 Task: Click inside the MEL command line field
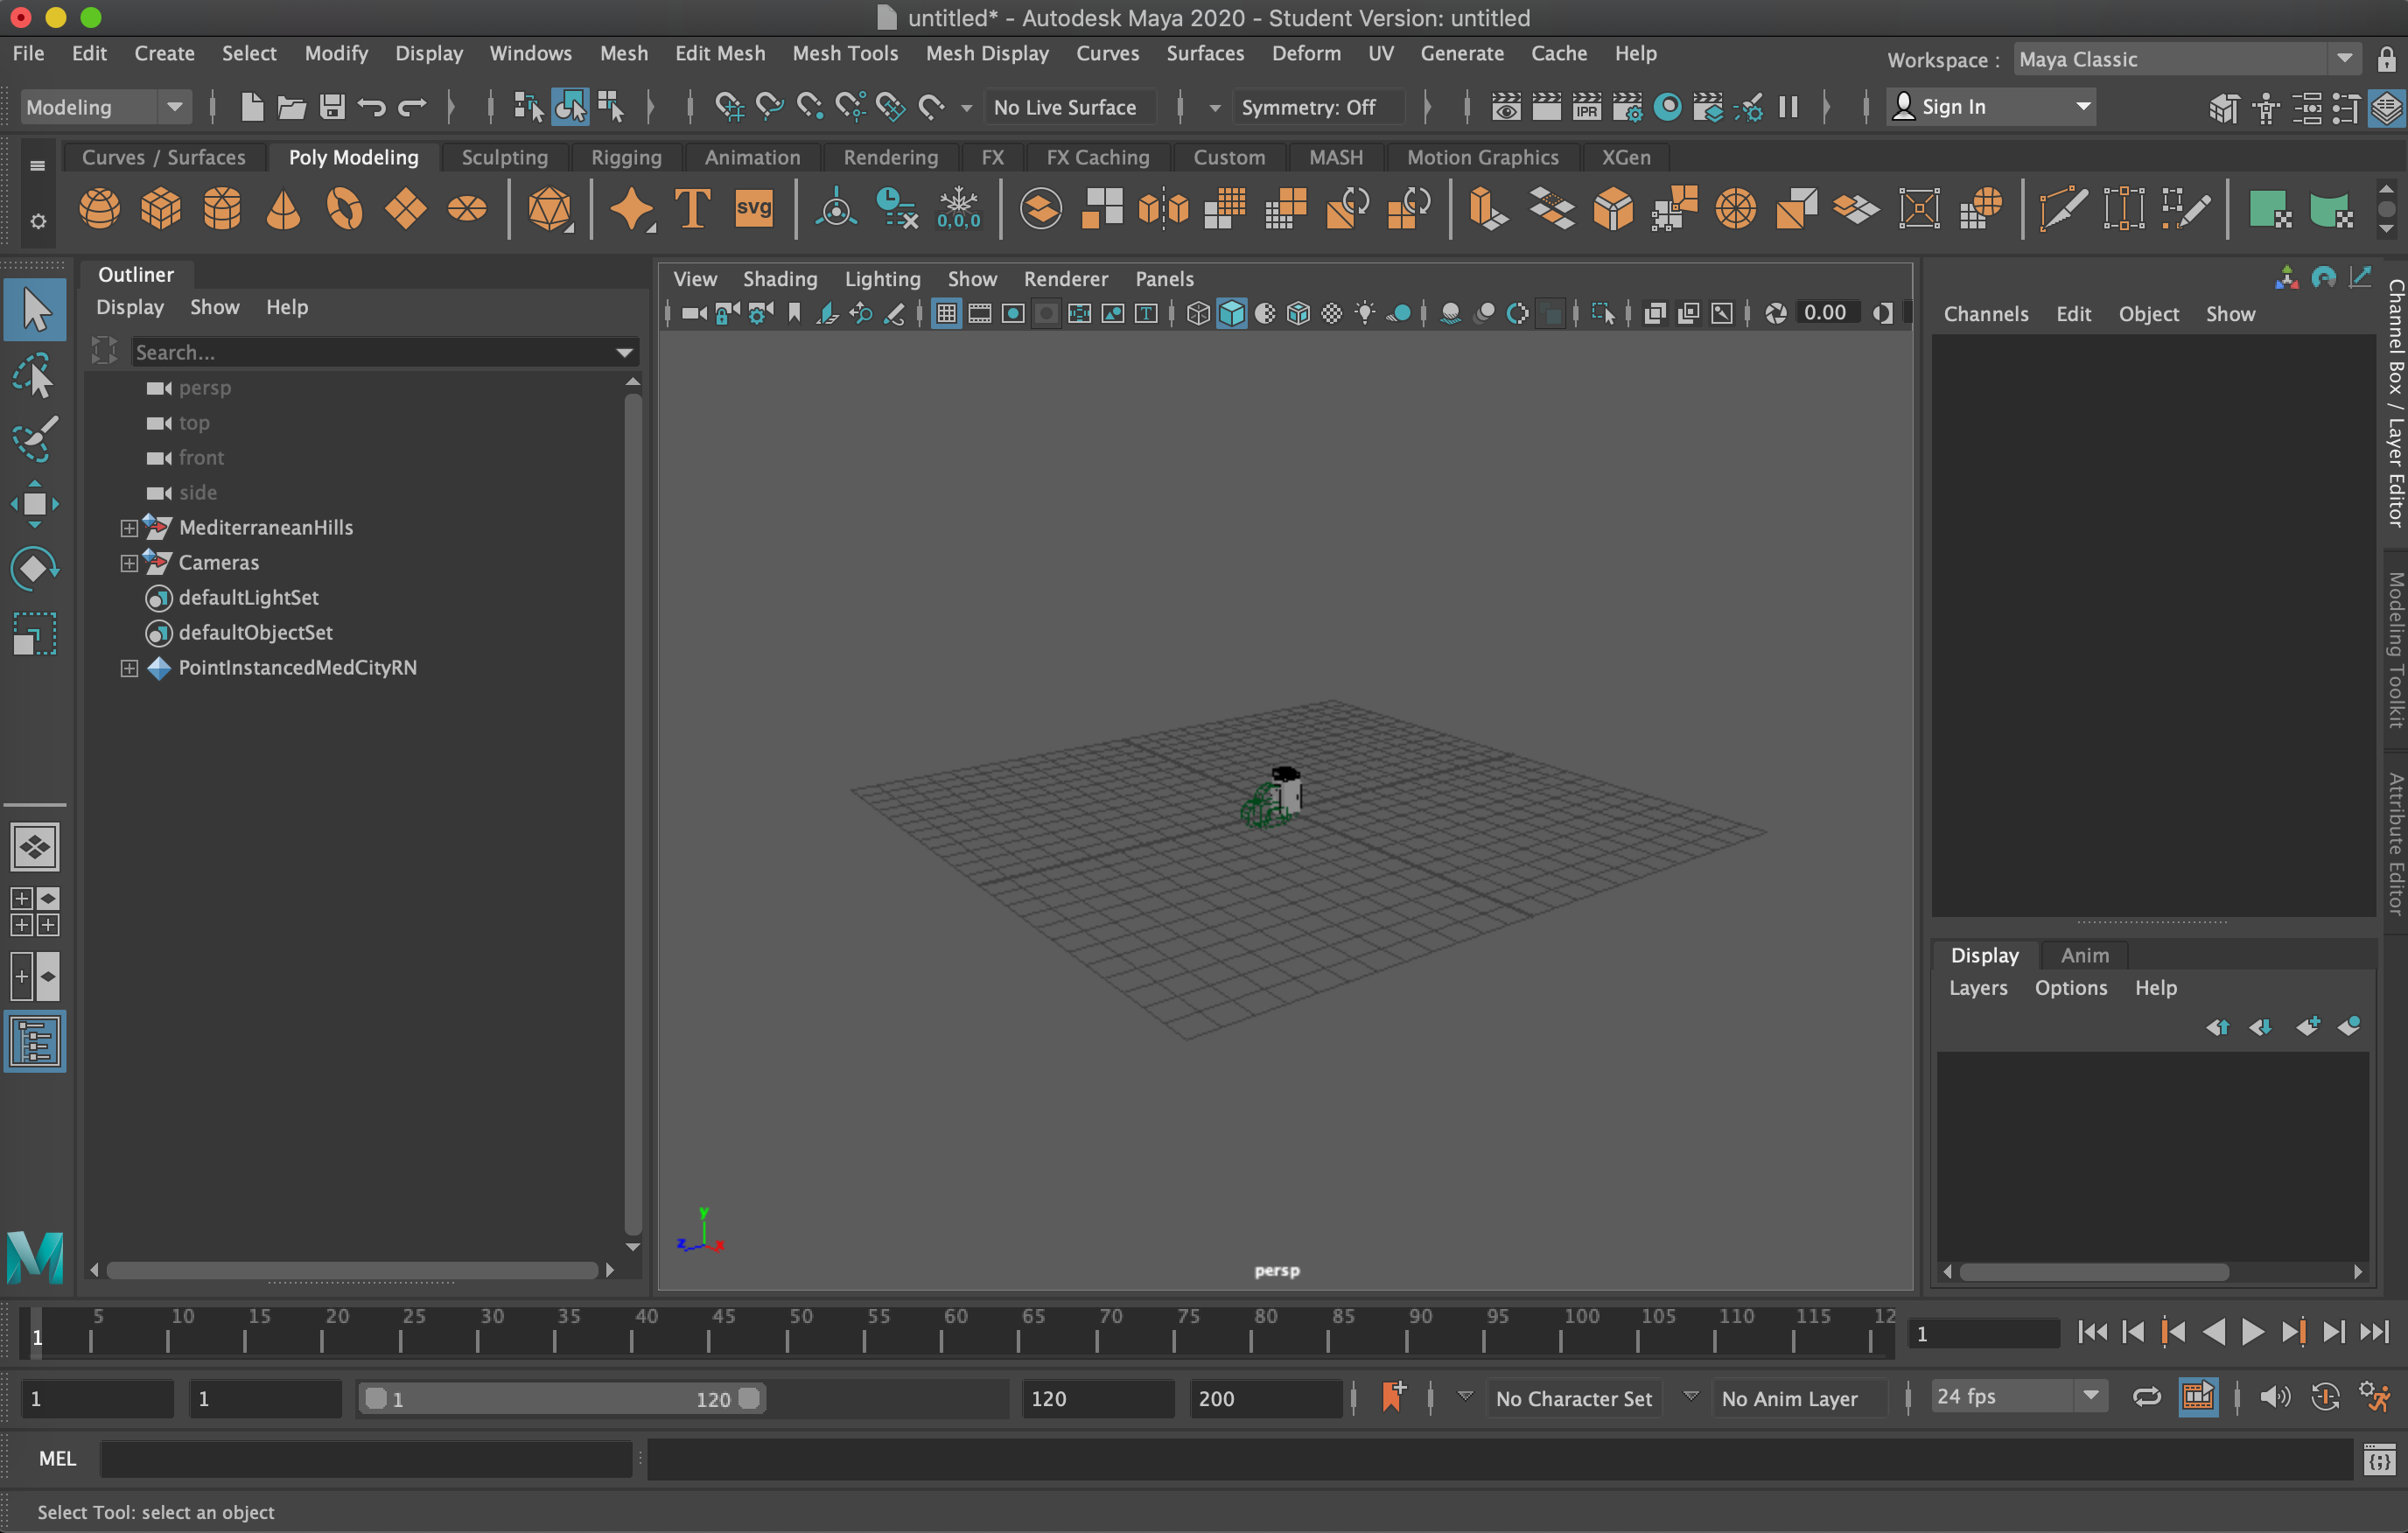pyautogui.click(x=365, y=1459)
